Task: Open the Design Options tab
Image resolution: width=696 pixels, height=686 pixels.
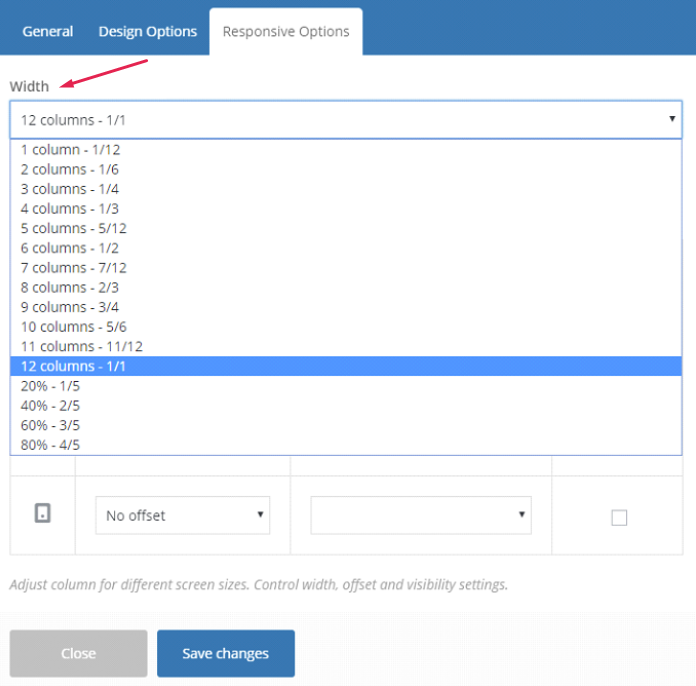Action: pos(148,31)
